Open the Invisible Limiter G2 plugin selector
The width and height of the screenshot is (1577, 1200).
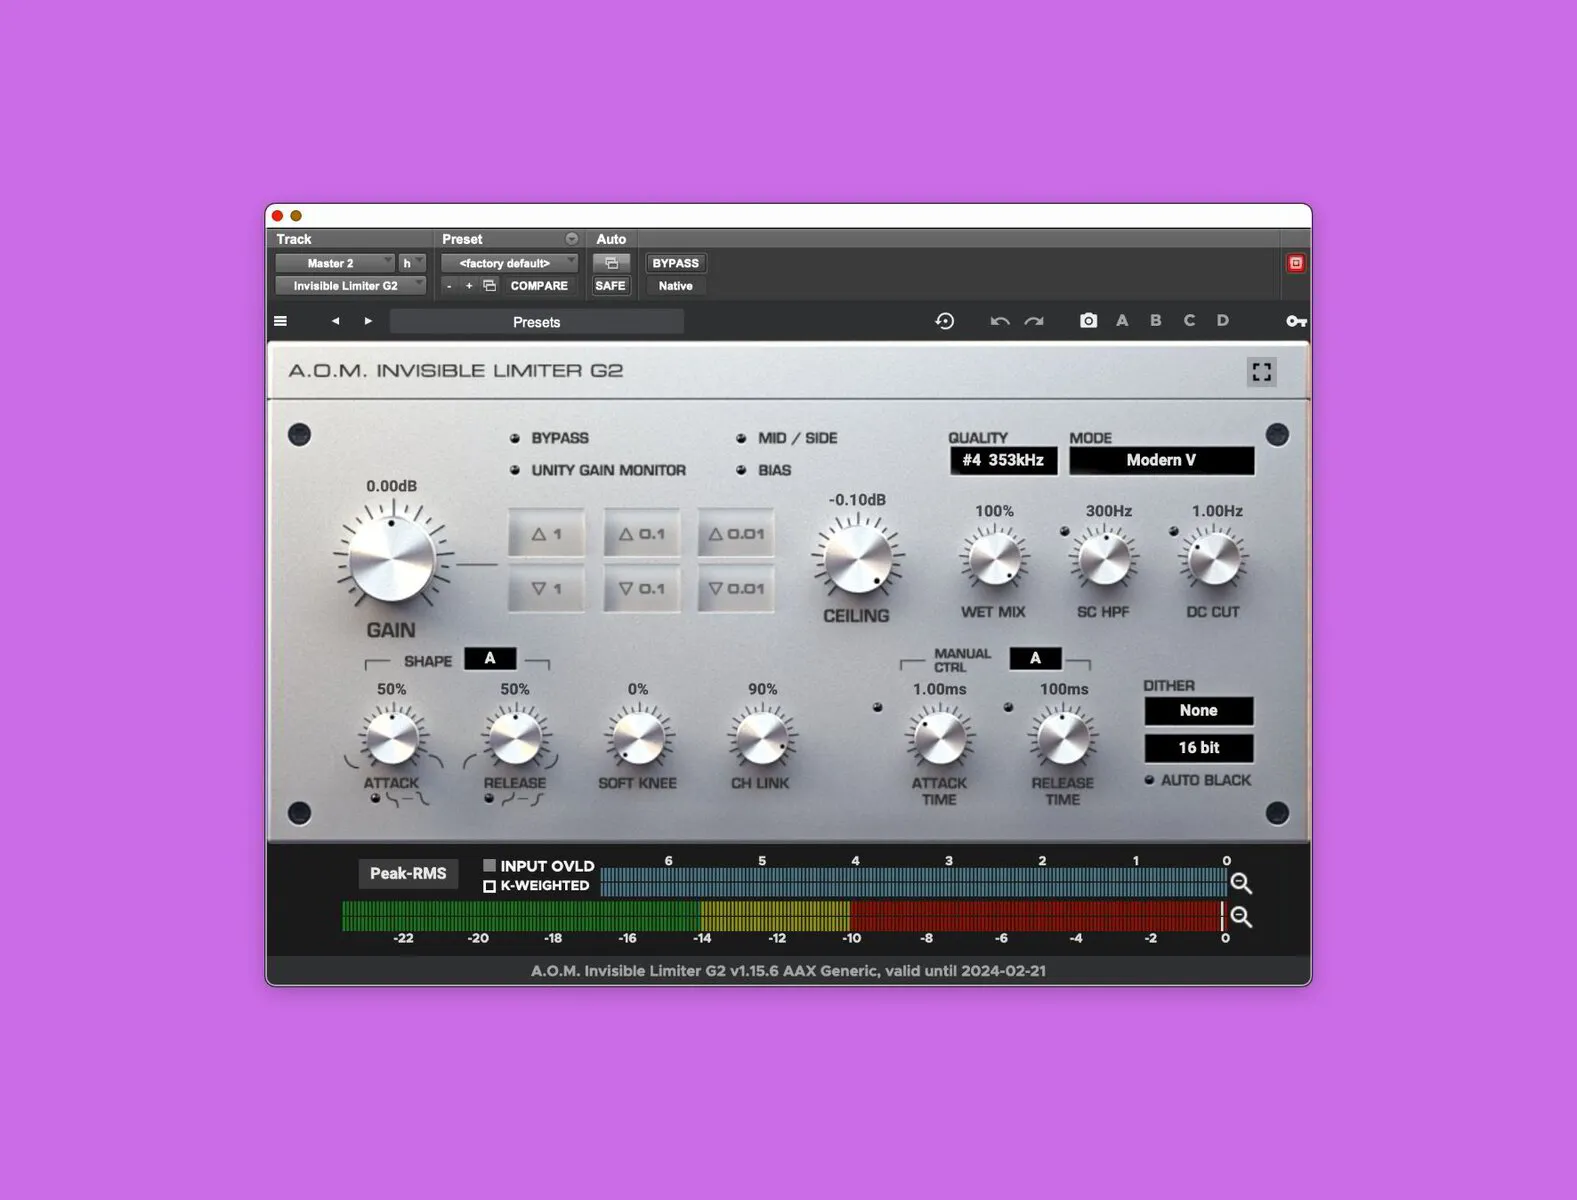350,286
